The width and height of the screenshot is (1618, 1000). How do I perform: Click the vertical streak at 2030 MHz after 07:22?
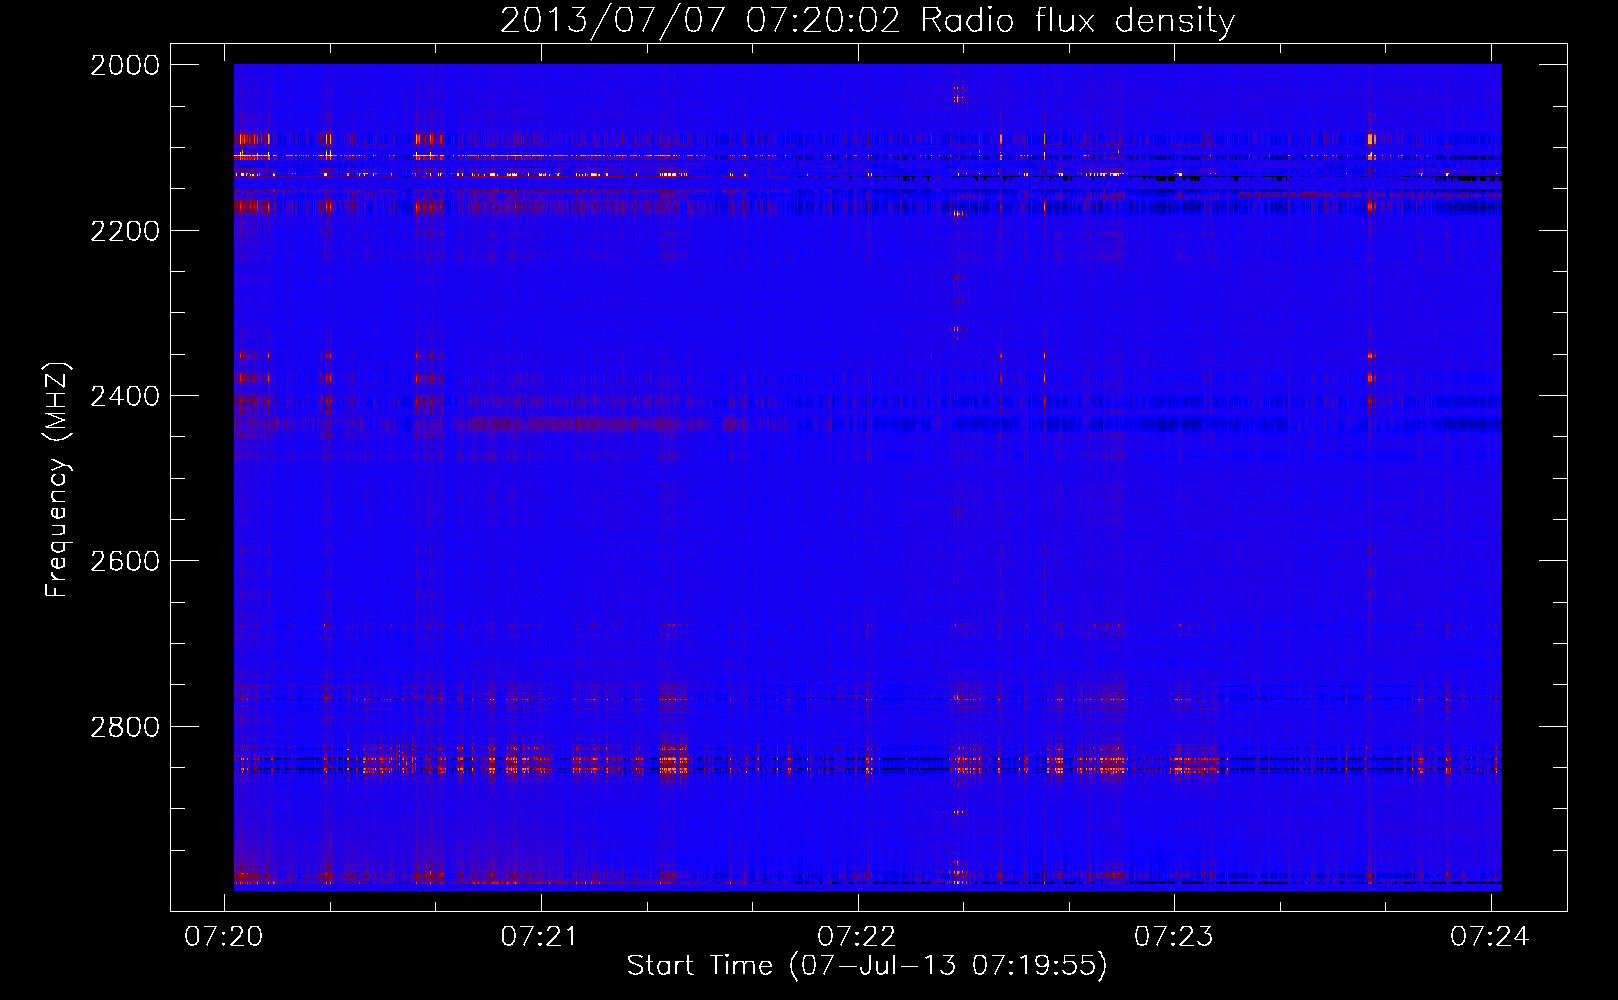coord(958,95)
